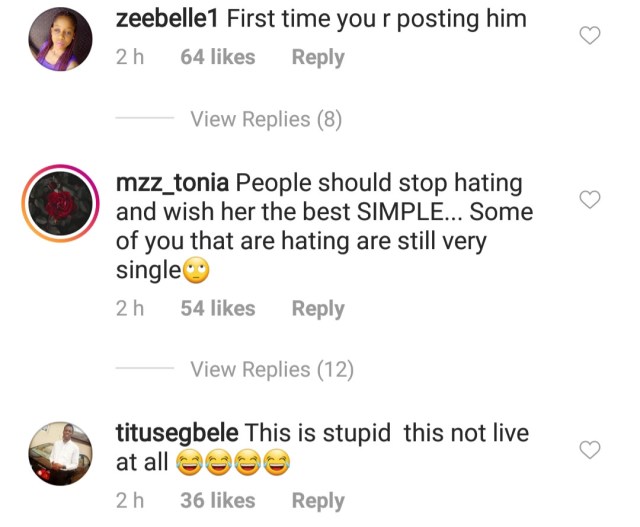The width and height of the screenshot is (640, 527).
Task: Like mzz_tonia's comment with the heart
Action: (x=590, y=200)
